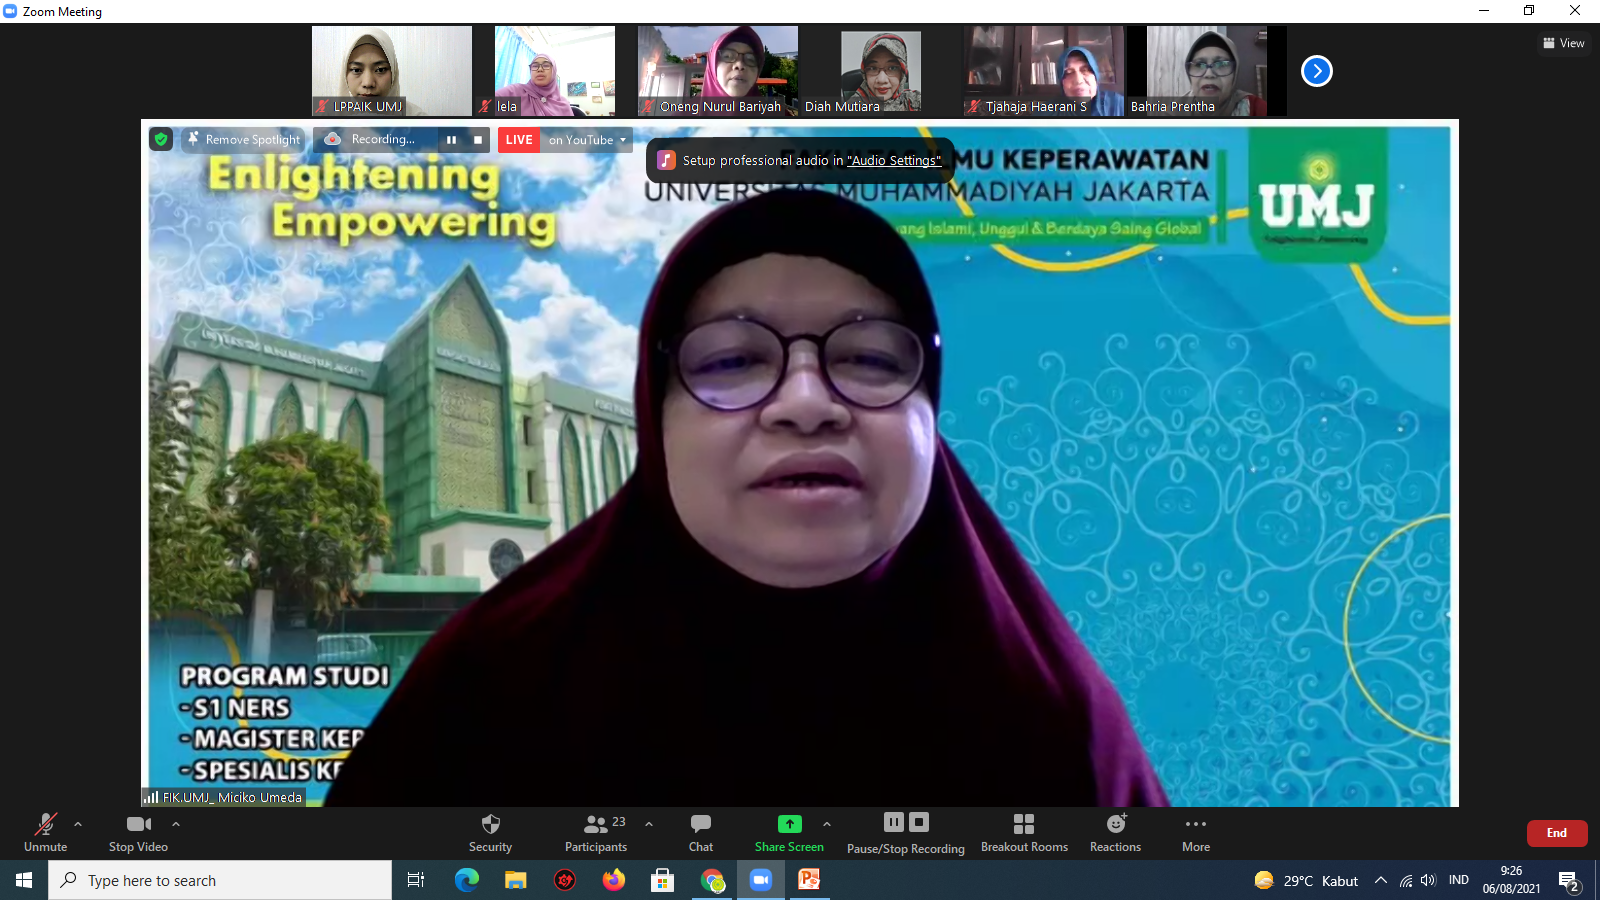The width and height of the screenshot is (1600, 900).
Task: Open Breakout Rooms
Action: [1024, 832]
